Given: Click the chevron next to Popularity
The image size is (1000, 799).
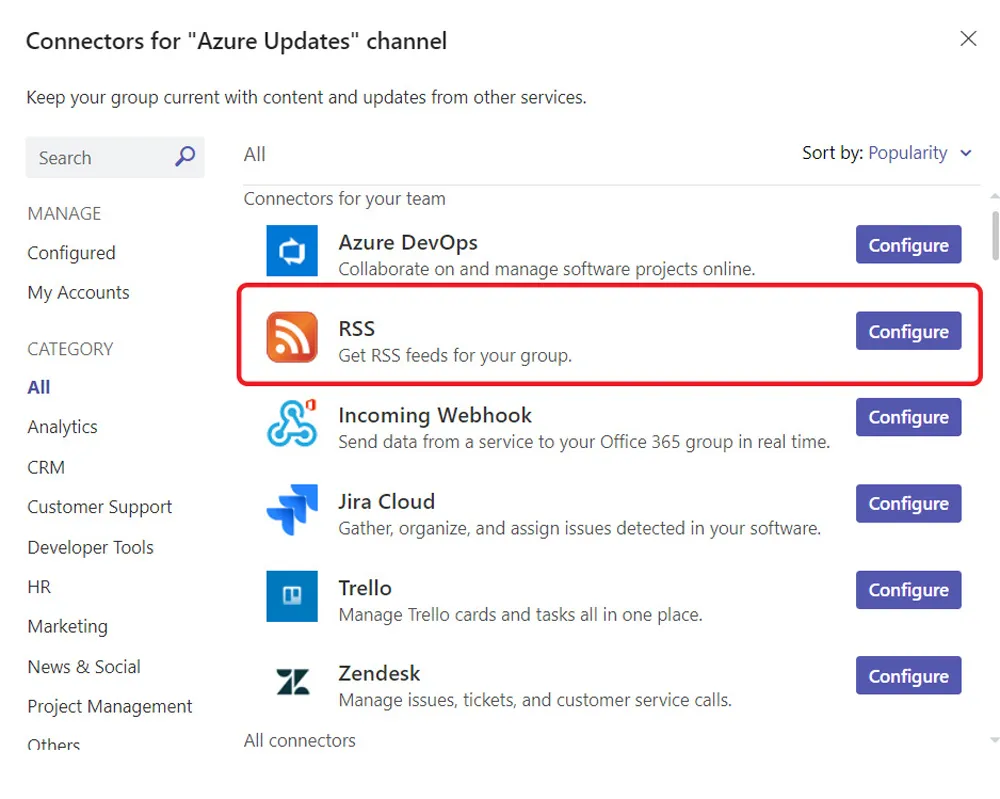Looking at the screenshot, I should (x=966, y=153).
